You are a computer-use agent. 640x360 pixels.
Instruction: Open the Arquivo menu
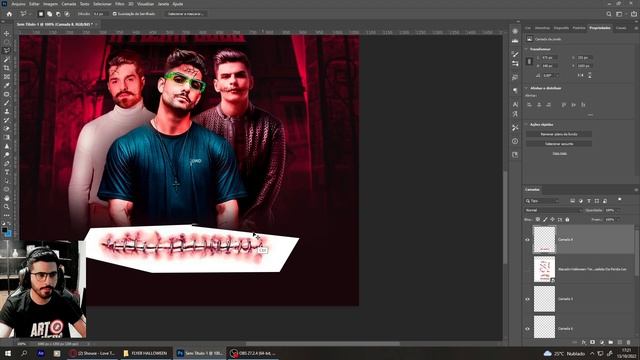click(x=18, y=4)
